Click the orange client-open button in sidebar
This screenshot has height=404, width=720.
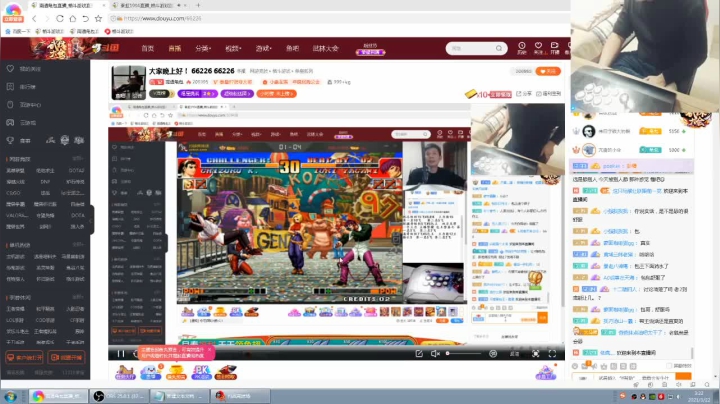tap(24, 358)
